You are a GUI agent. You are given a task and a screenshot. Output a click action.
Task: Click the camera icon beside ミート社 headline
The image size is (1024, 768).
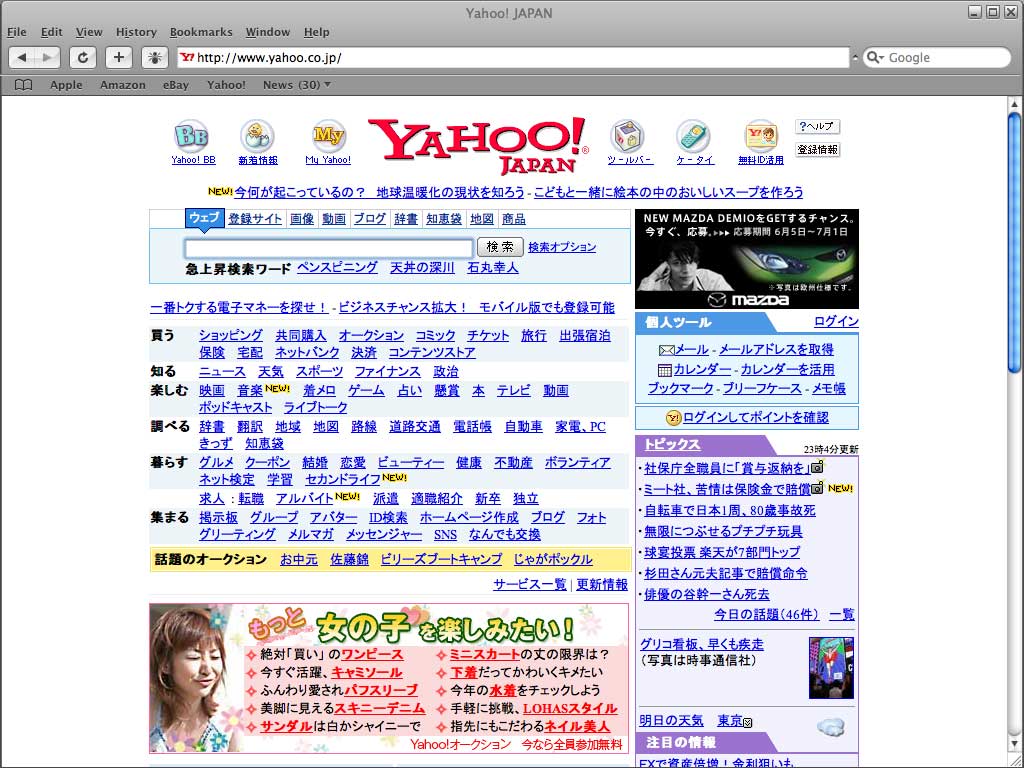(817, 488)
